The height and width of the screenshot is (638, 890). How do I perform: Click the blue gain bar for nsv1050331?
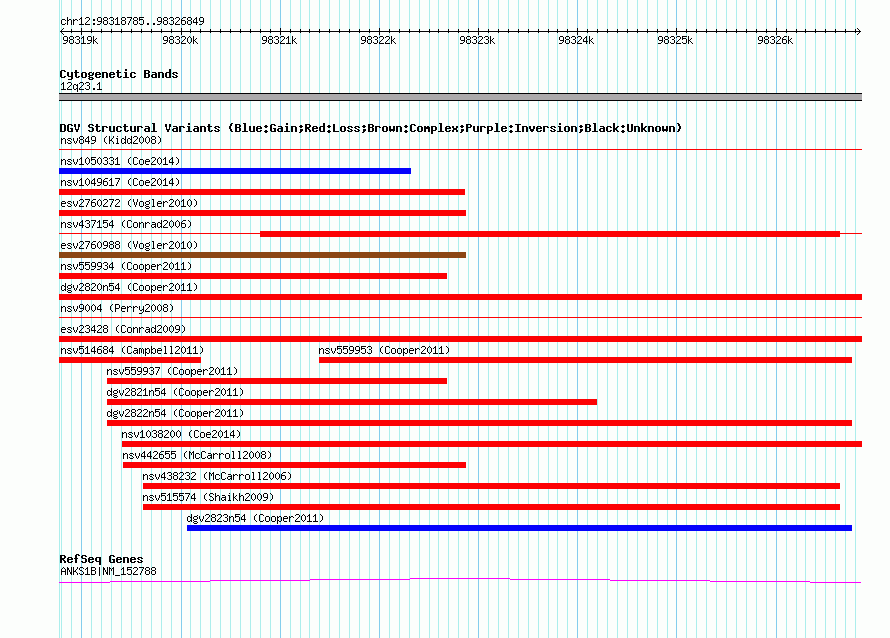(x=235, y=171)
